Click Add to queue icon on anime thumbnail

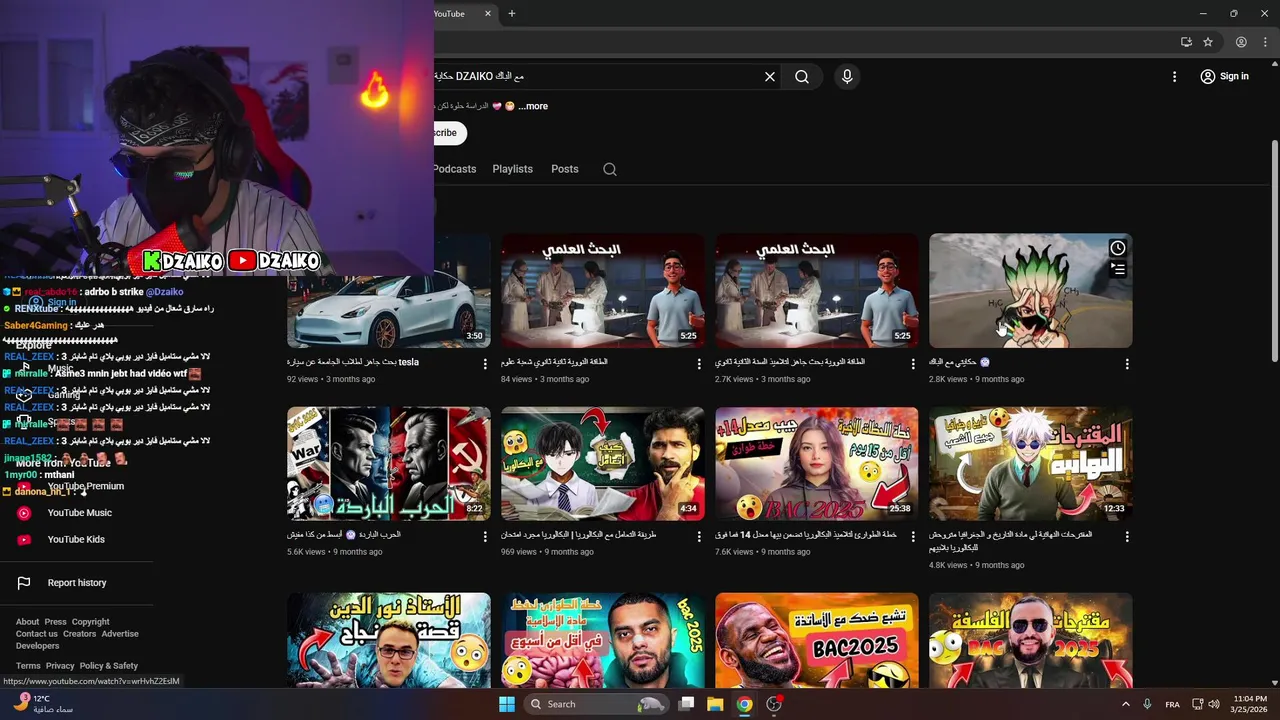(x=1118, y=269)
